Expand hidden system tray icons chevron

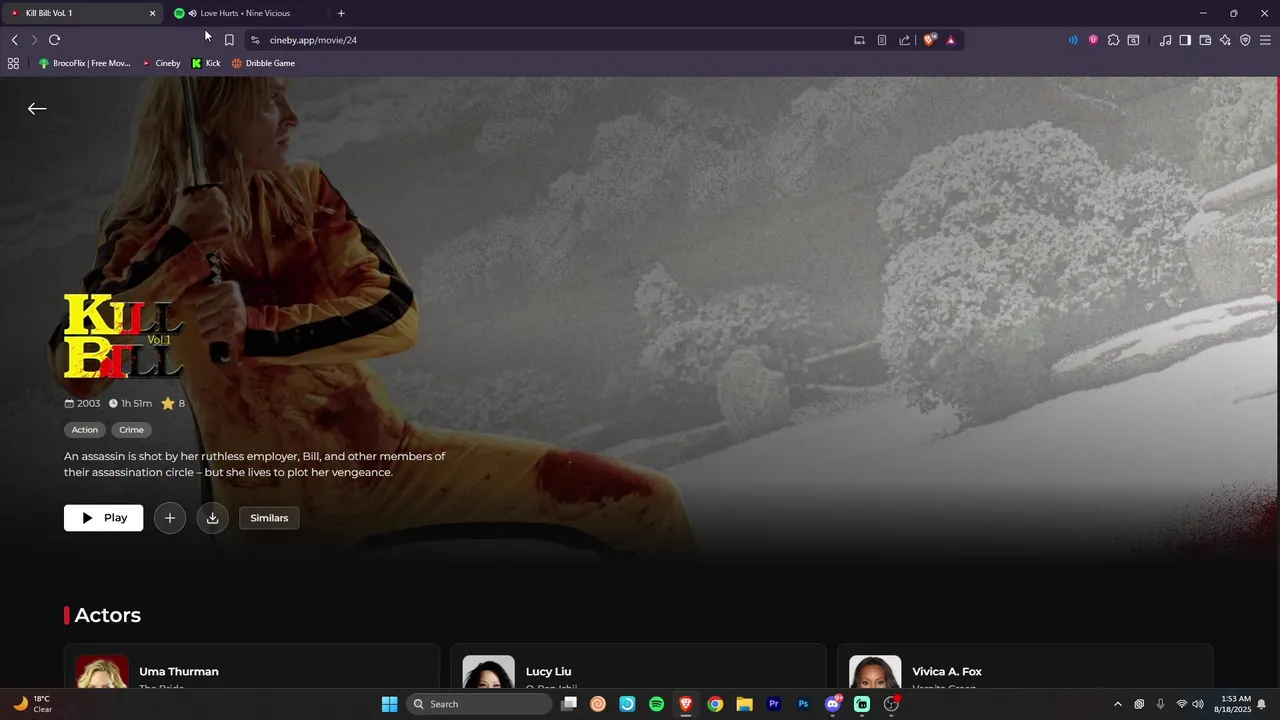point(1118,704)
